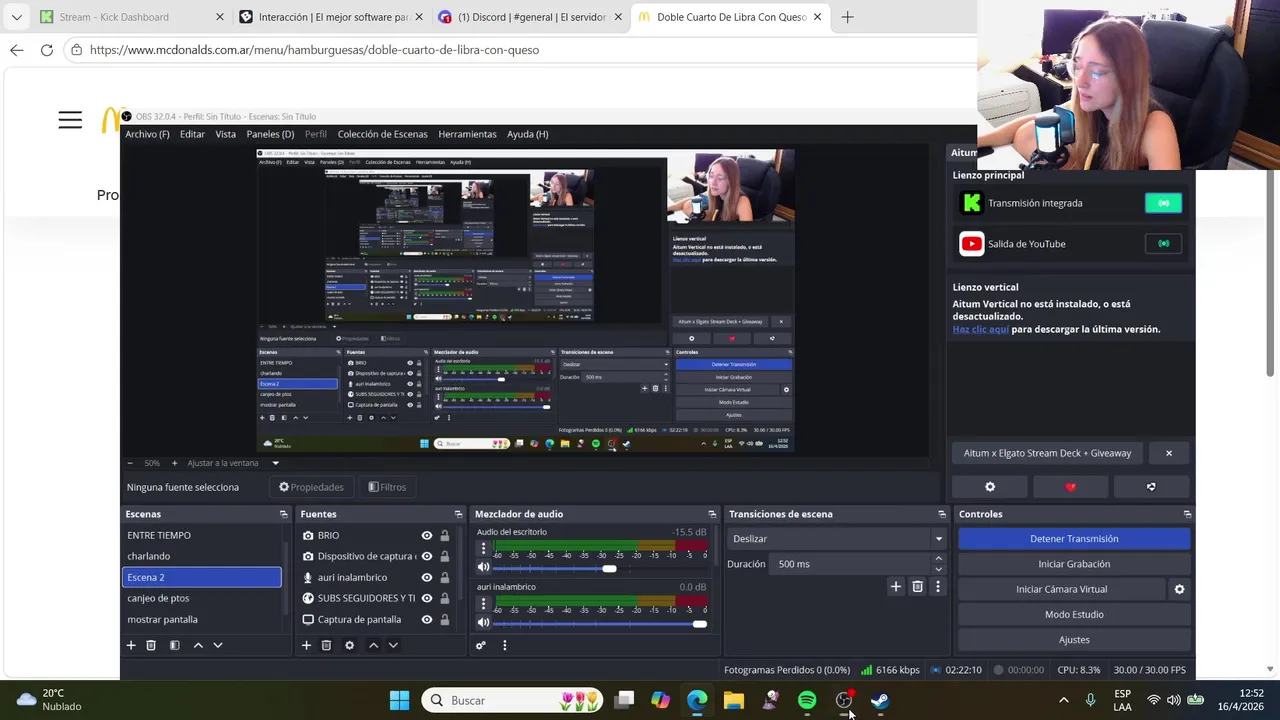1280x720 pixels.
Task: Add a source with plus icon in Fuentes
Action: pyautogui.click(x=306, y=645)
